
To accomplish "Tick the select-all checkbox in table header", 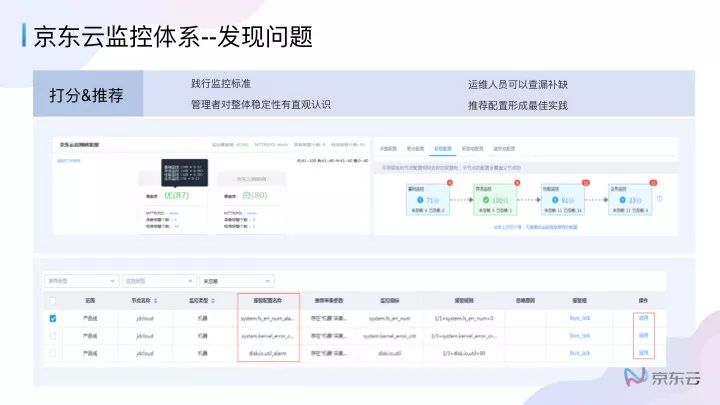I will click(52, 301).
